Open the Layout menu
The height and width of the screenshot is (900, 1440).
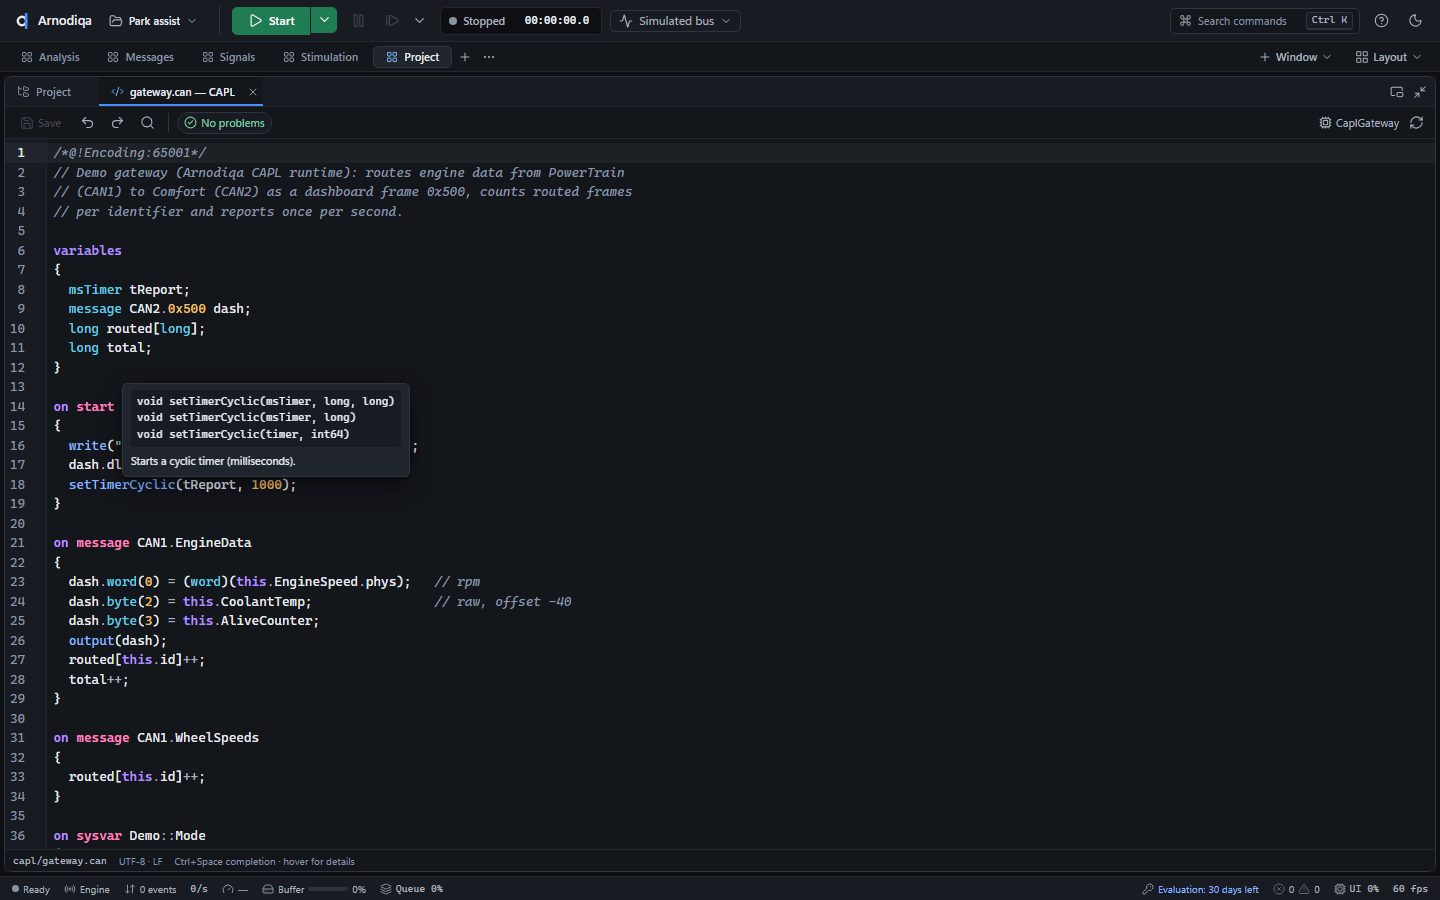click(x=1388, y=57)
